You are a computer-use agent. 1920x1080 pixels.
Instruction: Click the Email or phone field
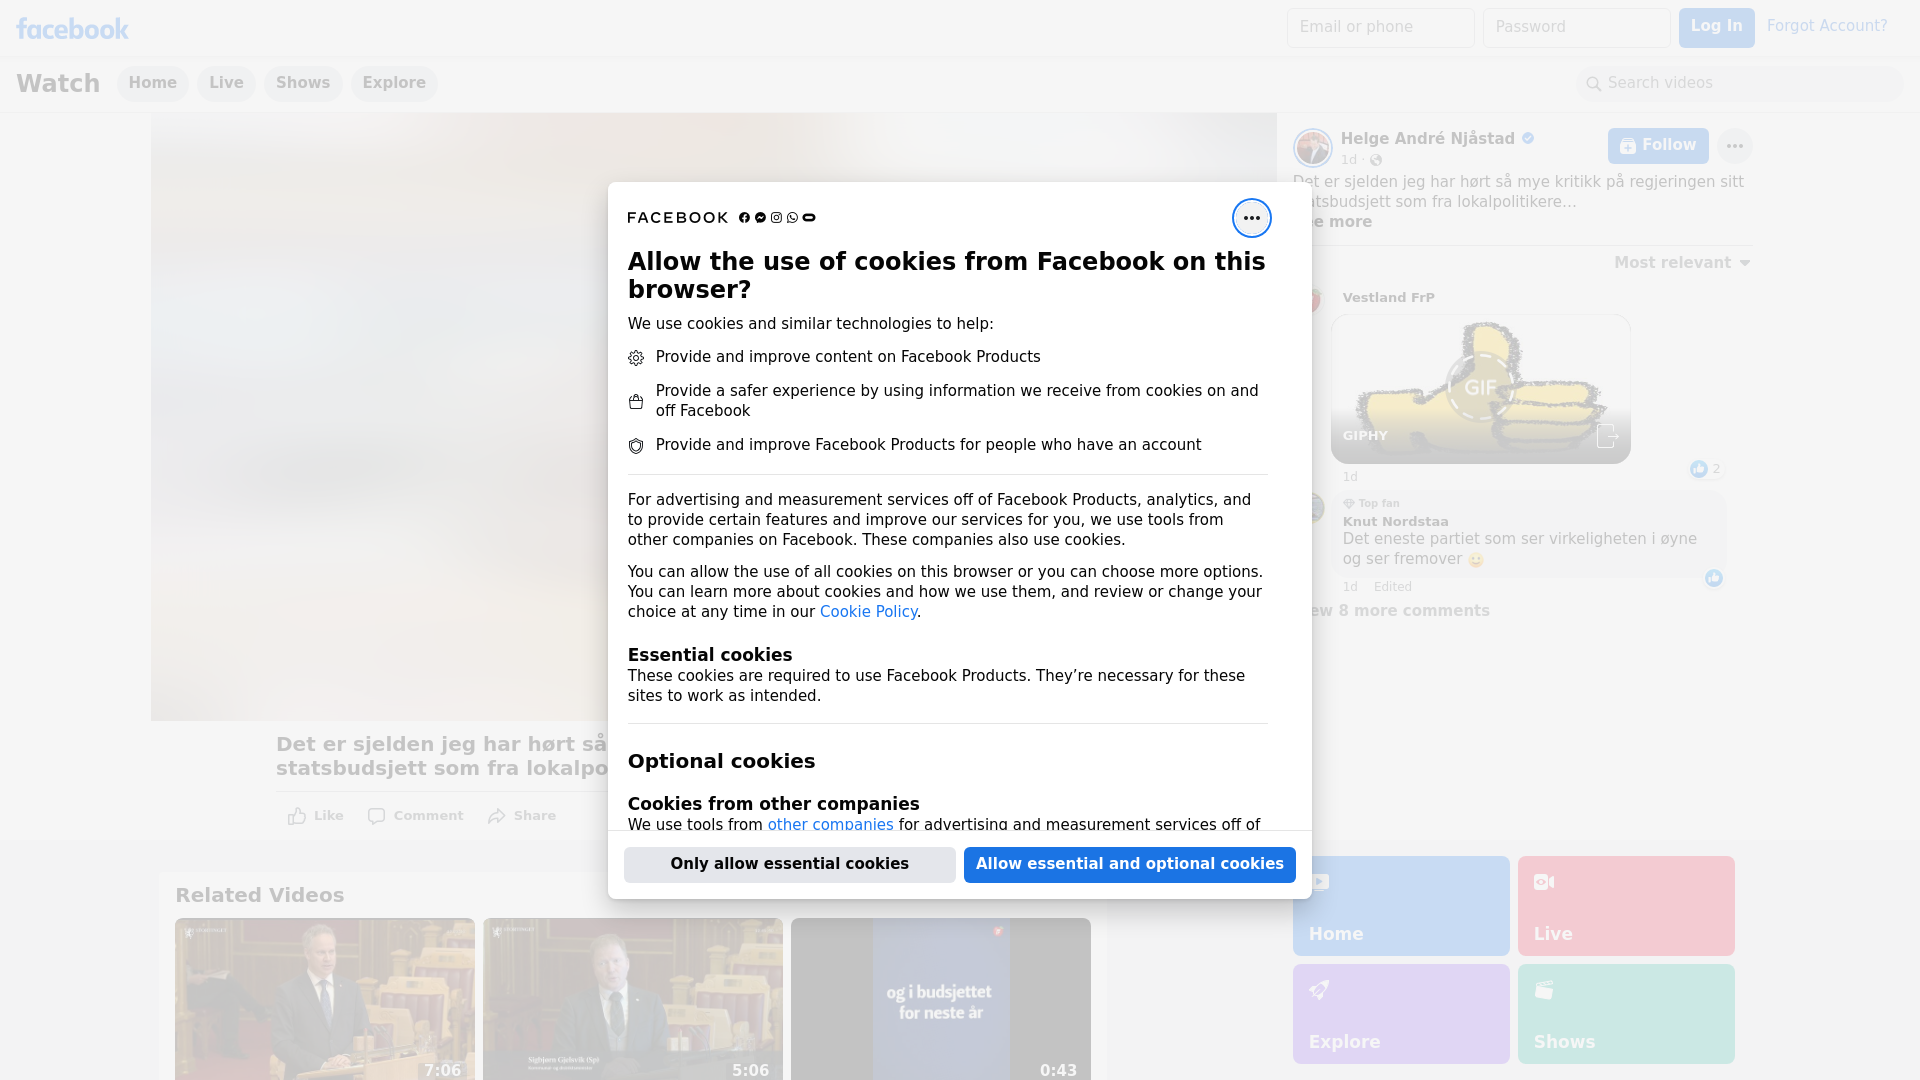pyautogui.click(x=1380, y=28)
